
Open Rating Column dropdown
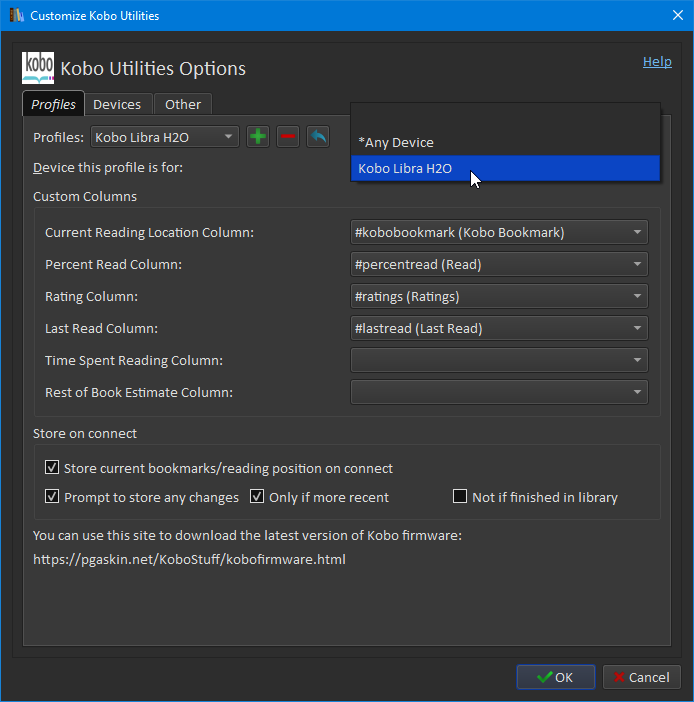pyautogui.click(x=499, y=296)
